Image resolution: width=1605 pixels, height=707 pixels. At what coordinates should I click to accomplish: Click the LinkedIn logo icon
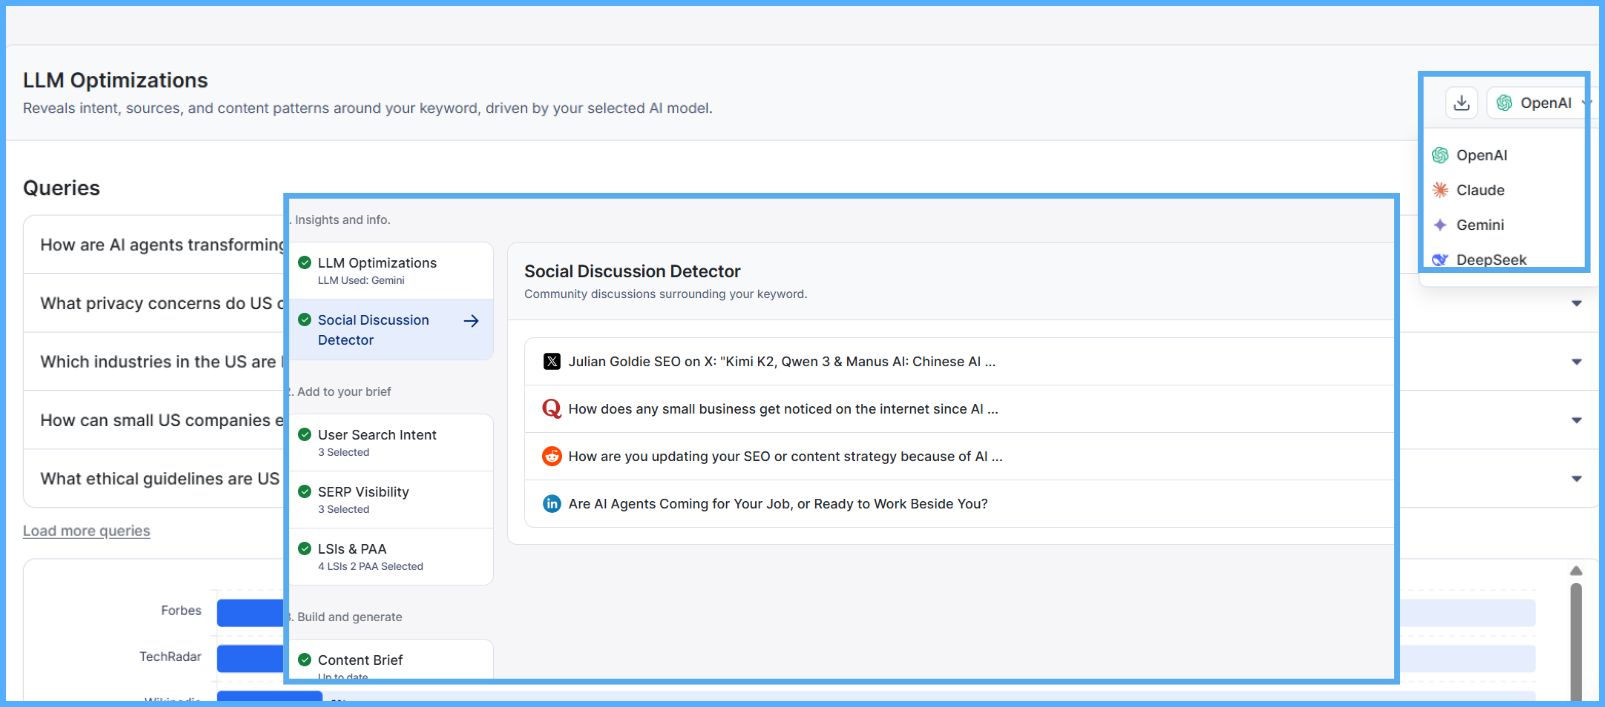point(552,504)
